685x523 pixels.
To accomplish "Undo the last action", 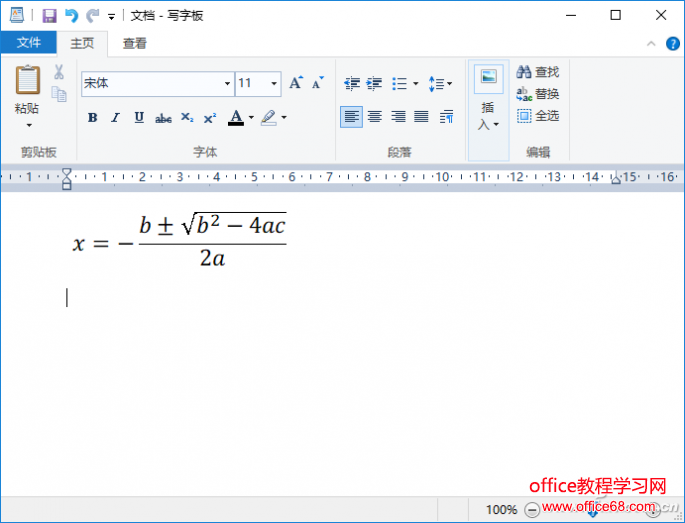I will [x=72, y=16].
